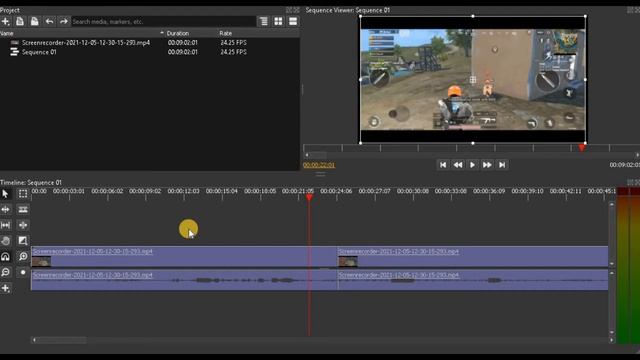Click 00:00:12:03 on the timeline ruler
The width and height of the screenshot is (640, 360).
pos(183,191)
